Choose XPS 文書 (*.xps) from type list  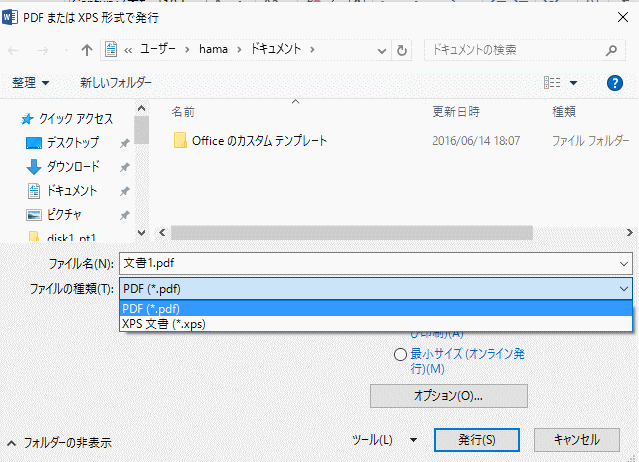376,324
